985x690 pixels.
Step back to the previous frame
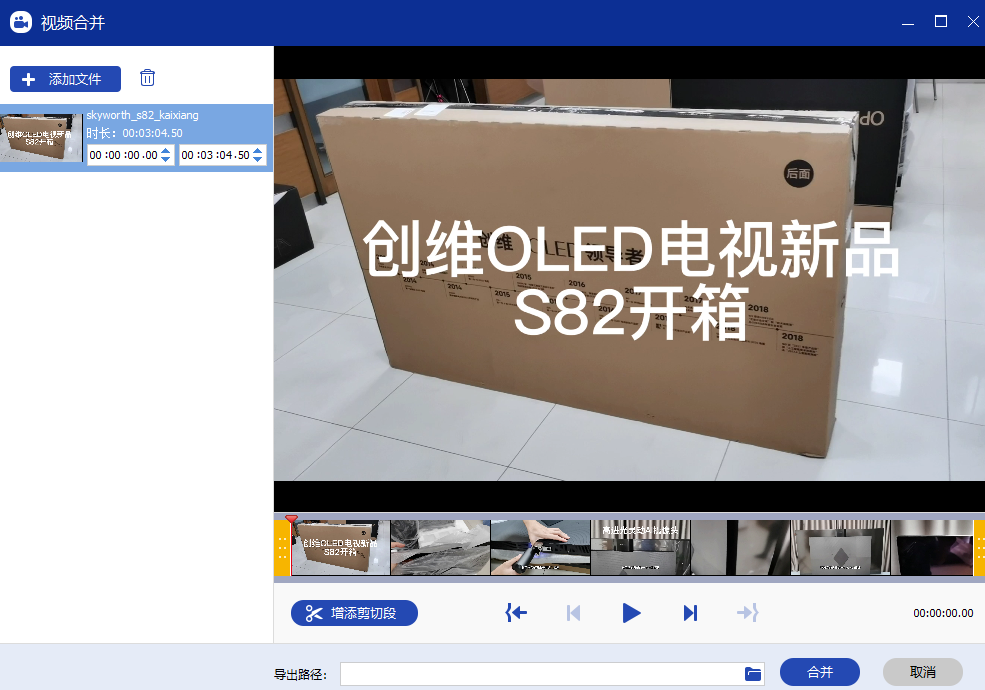573,613
